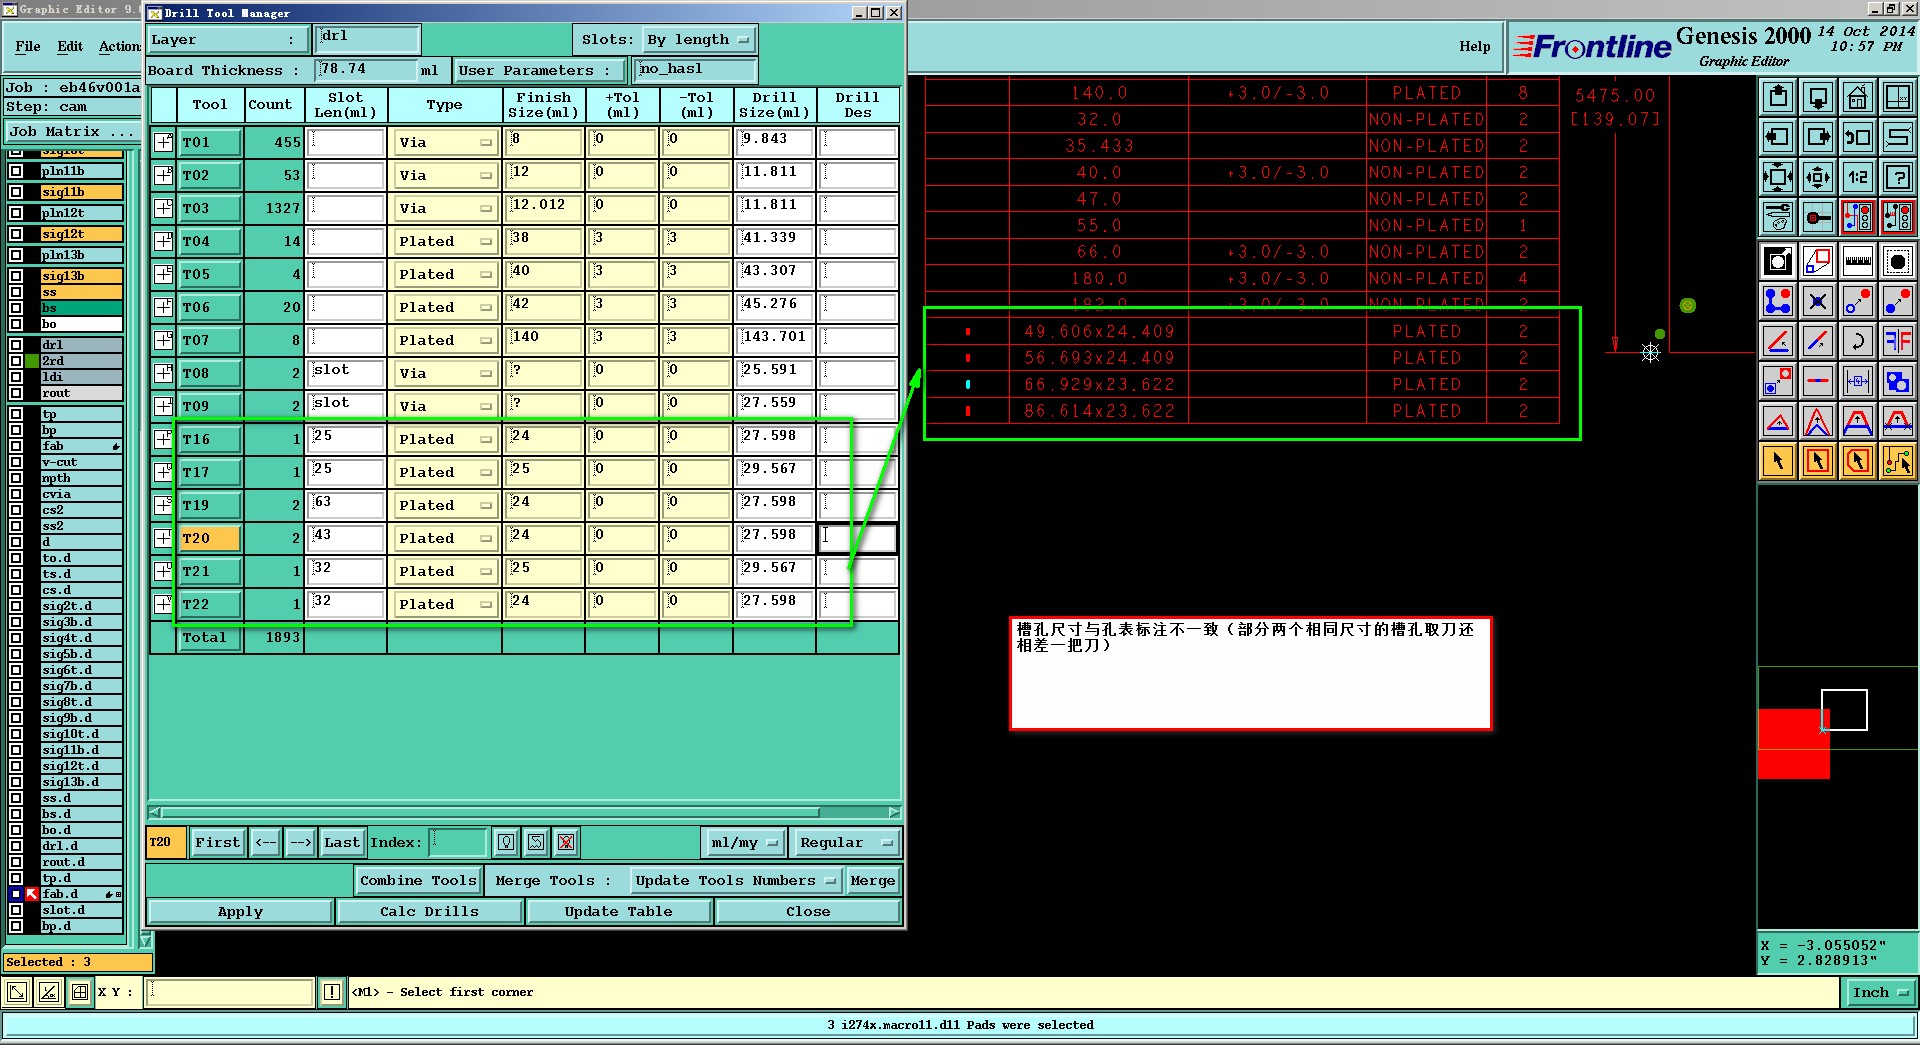This screenshot has height=1045, width=1920.
Task: Click the pan down icon
Action: (1818, 97)
